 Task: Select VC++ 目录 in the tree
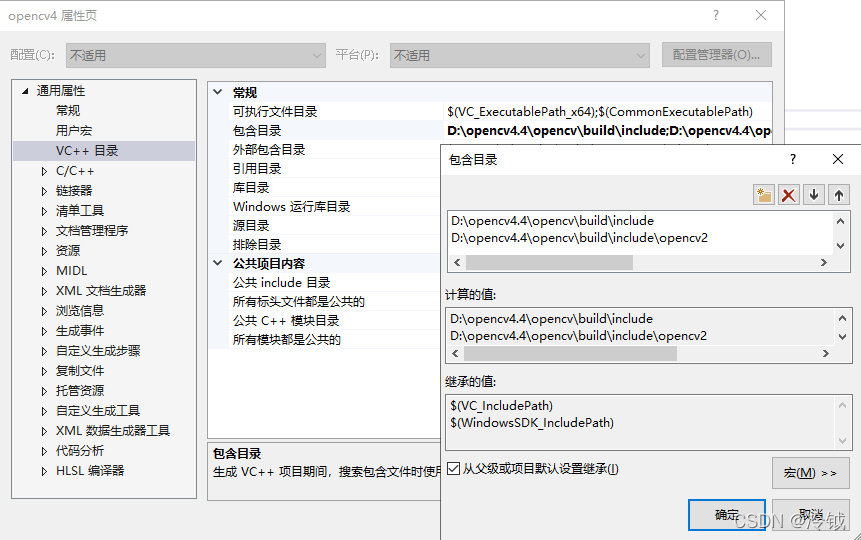87,151
